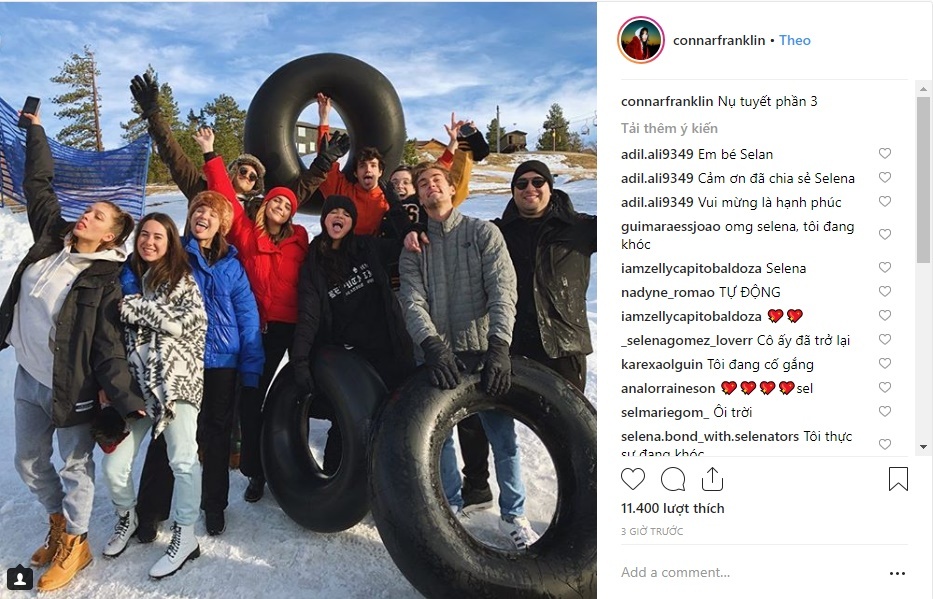Like karexaolguin's comment
This screenshot has height=599, width=933.
pos(885,363)
